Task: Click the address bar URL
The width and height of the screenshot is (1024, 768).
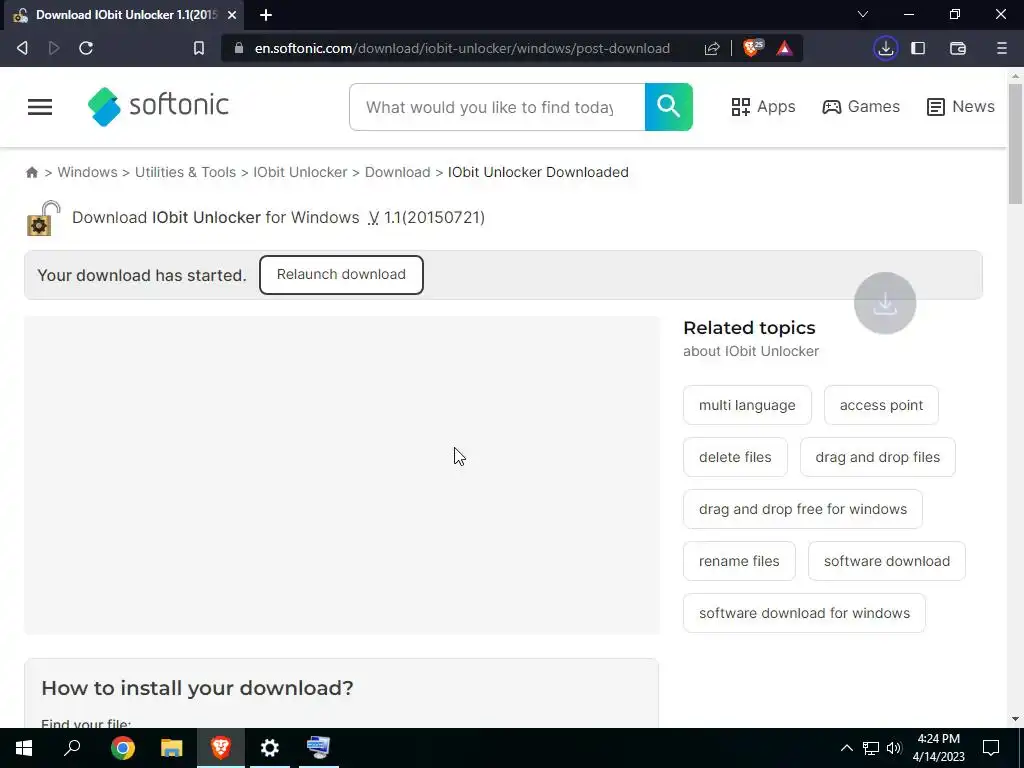Action: [x=462, y=48]
